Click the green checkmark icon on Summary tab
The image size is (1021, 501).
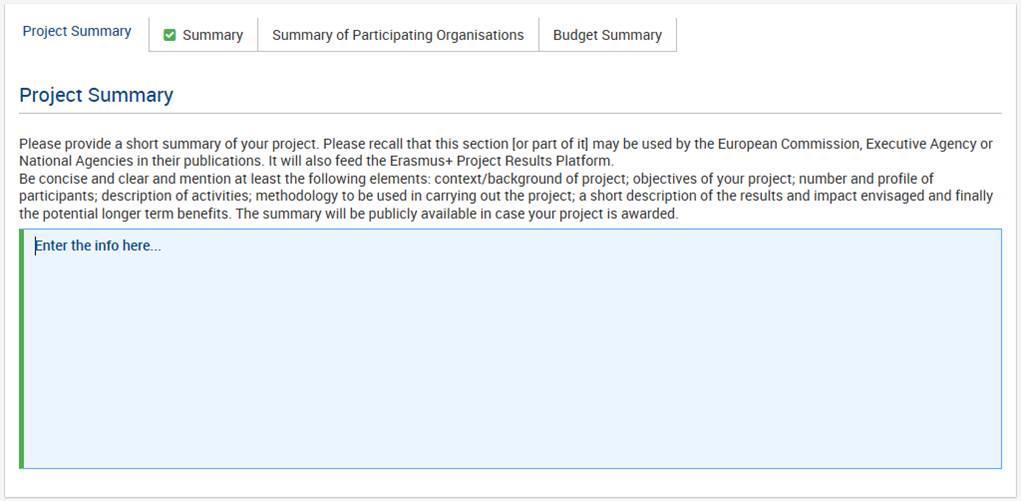pyautogui.click(x=169, y=35)
